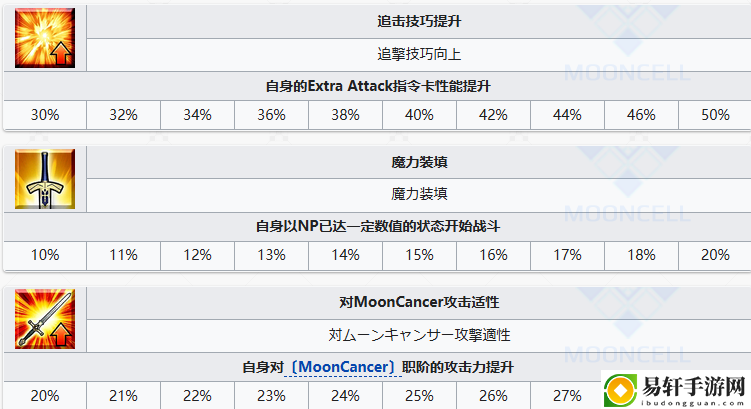Click the 40% Extra Attack value cell
The height and width of the screenshot is (409, 751).
pos(419,115)
